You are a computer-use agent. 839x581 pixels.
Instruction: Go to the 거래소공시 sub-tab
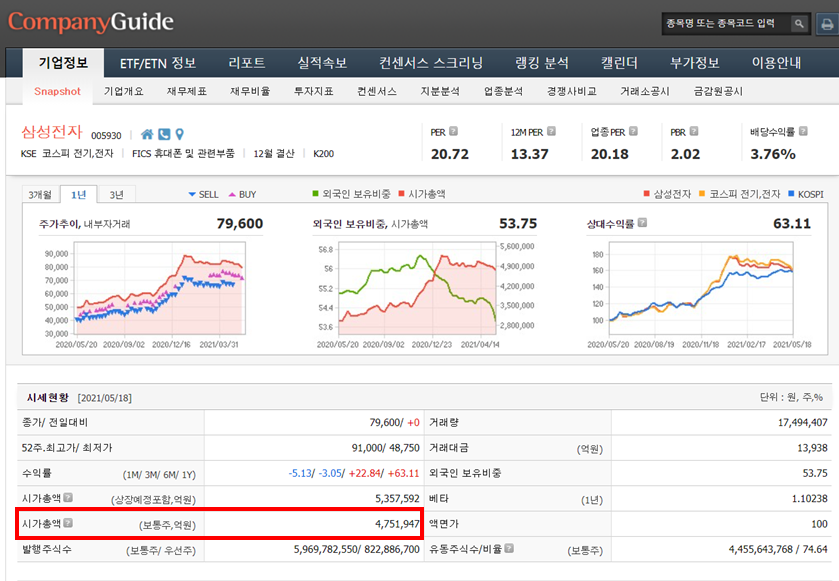pyautogui.click(x=645, y=91)
